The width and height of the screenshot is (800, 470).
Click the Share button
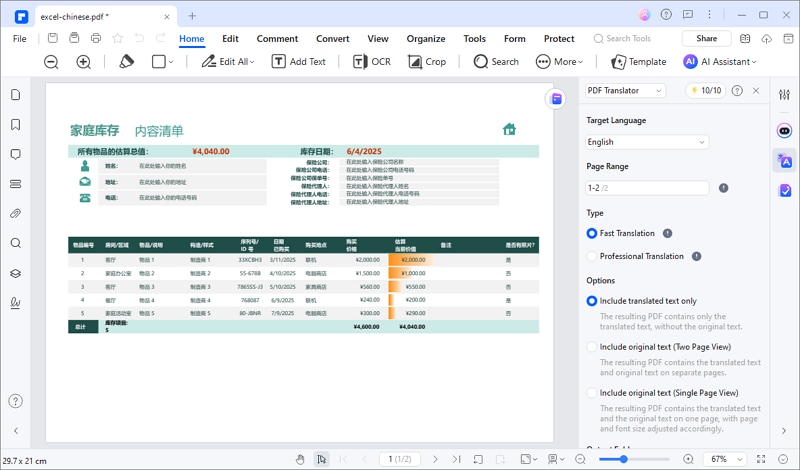(706, 38)
